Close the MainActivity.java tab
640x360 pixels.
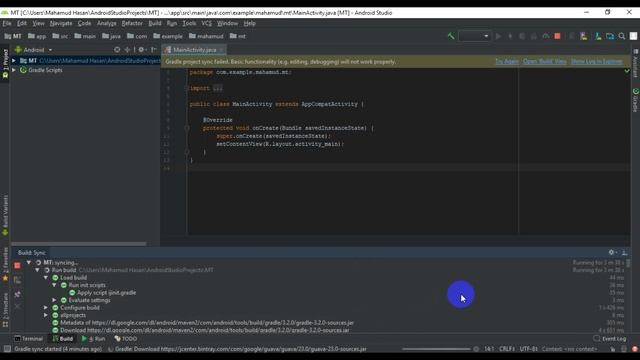click(x=221, y=50)
